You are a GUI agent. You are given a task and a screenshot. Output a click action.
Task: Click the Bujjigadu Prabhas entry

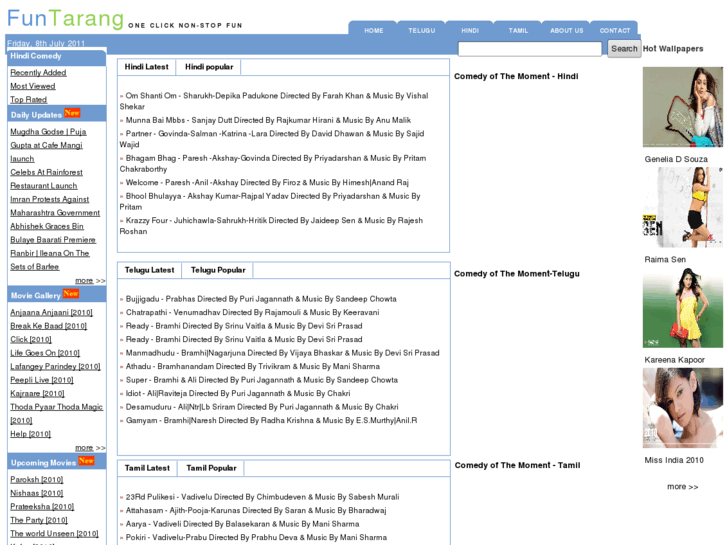[x=261, y=299]
